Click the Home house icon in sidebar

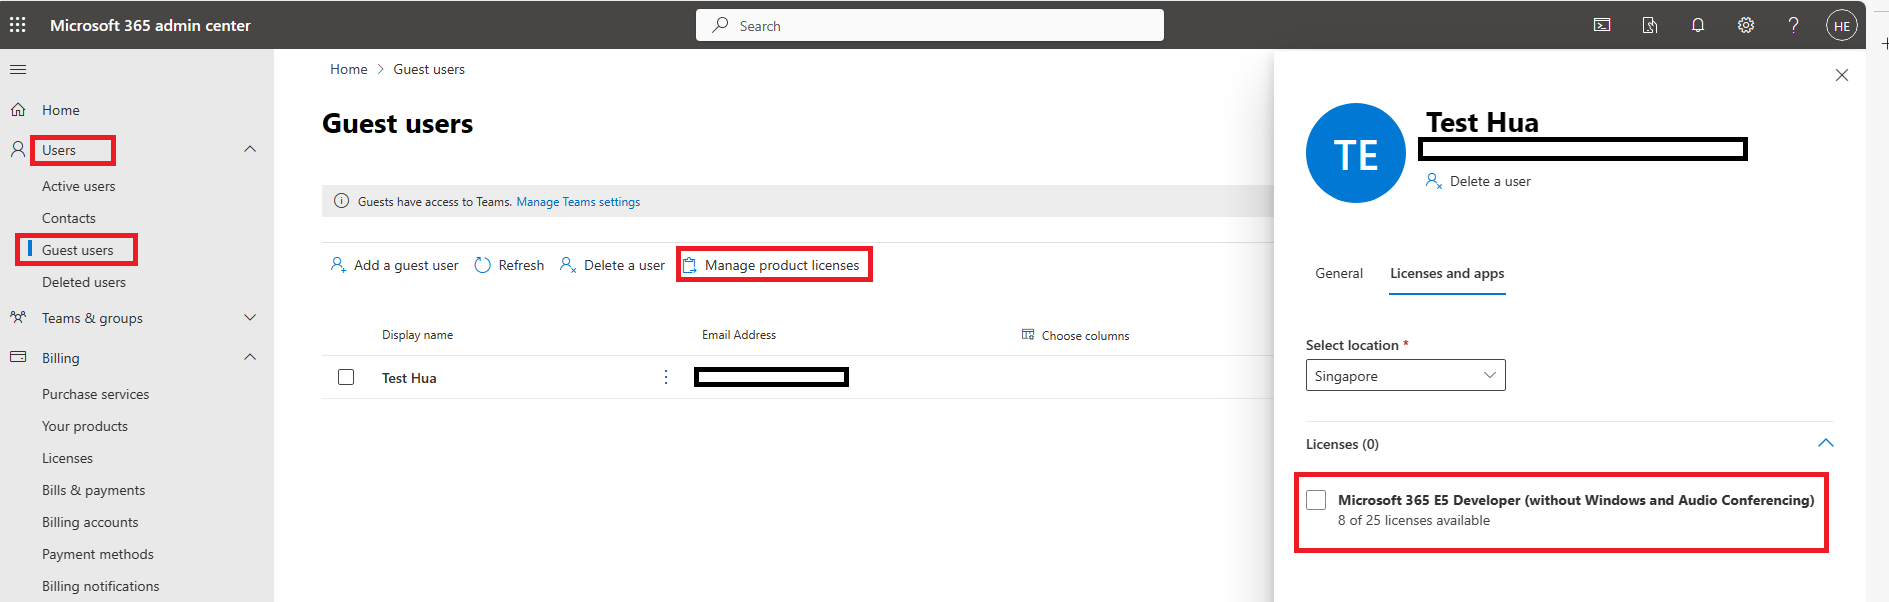coord(18,109)
